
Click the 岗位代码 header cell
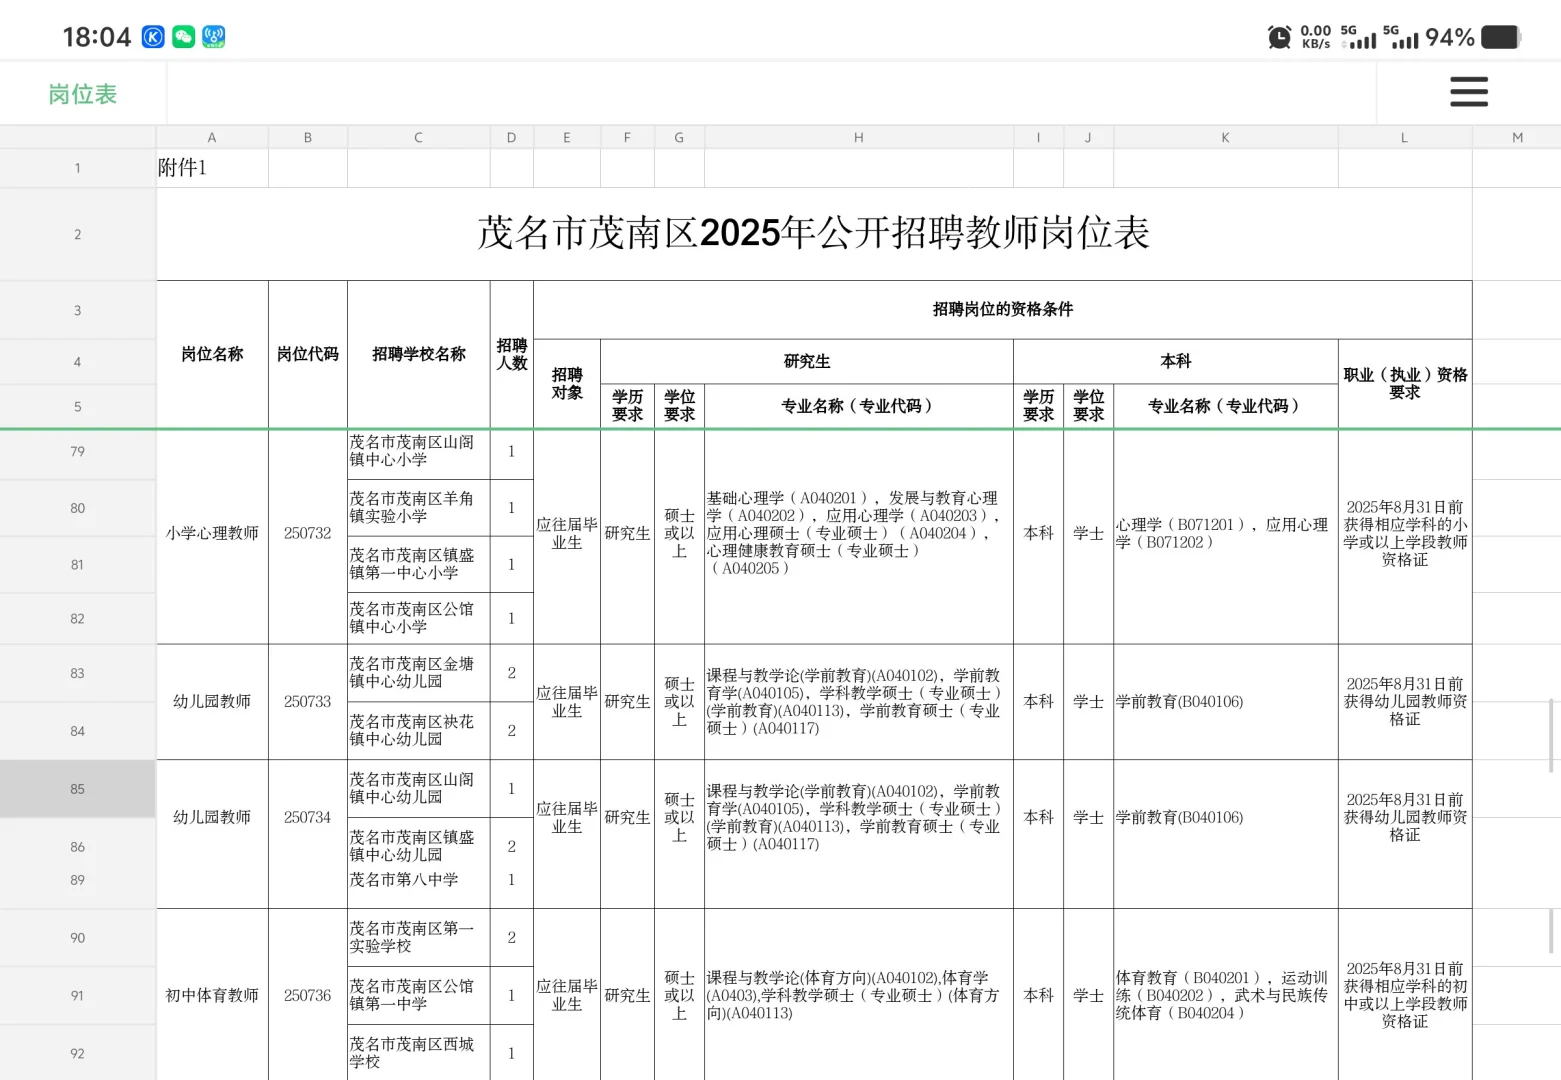coord(308,354)
